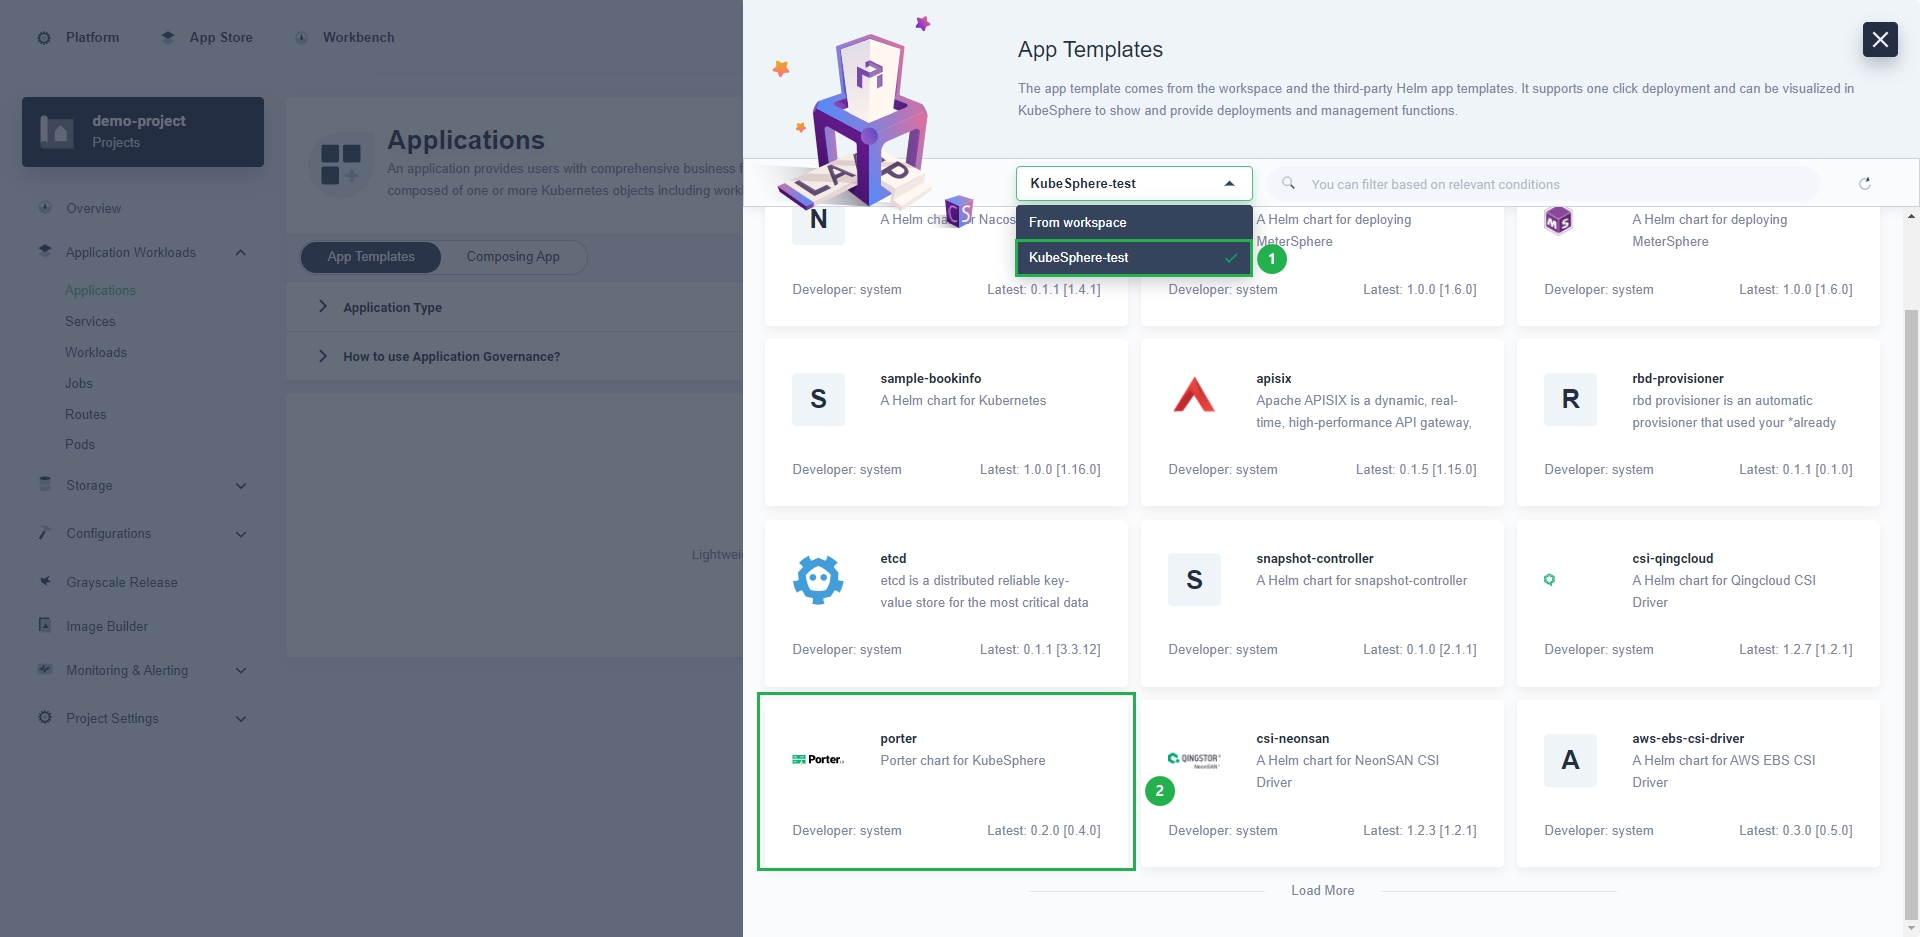1920x937 pixels.
Task: Open the rbd-provisioner template title
Action: coord(1677,378)
